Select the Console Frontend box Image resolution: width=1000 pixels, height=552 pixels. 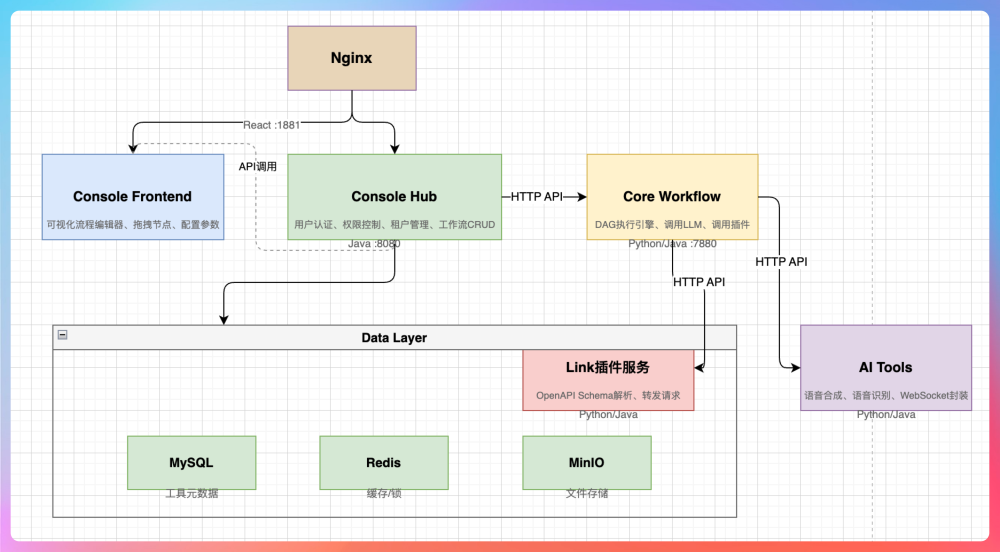pos(132,197)
